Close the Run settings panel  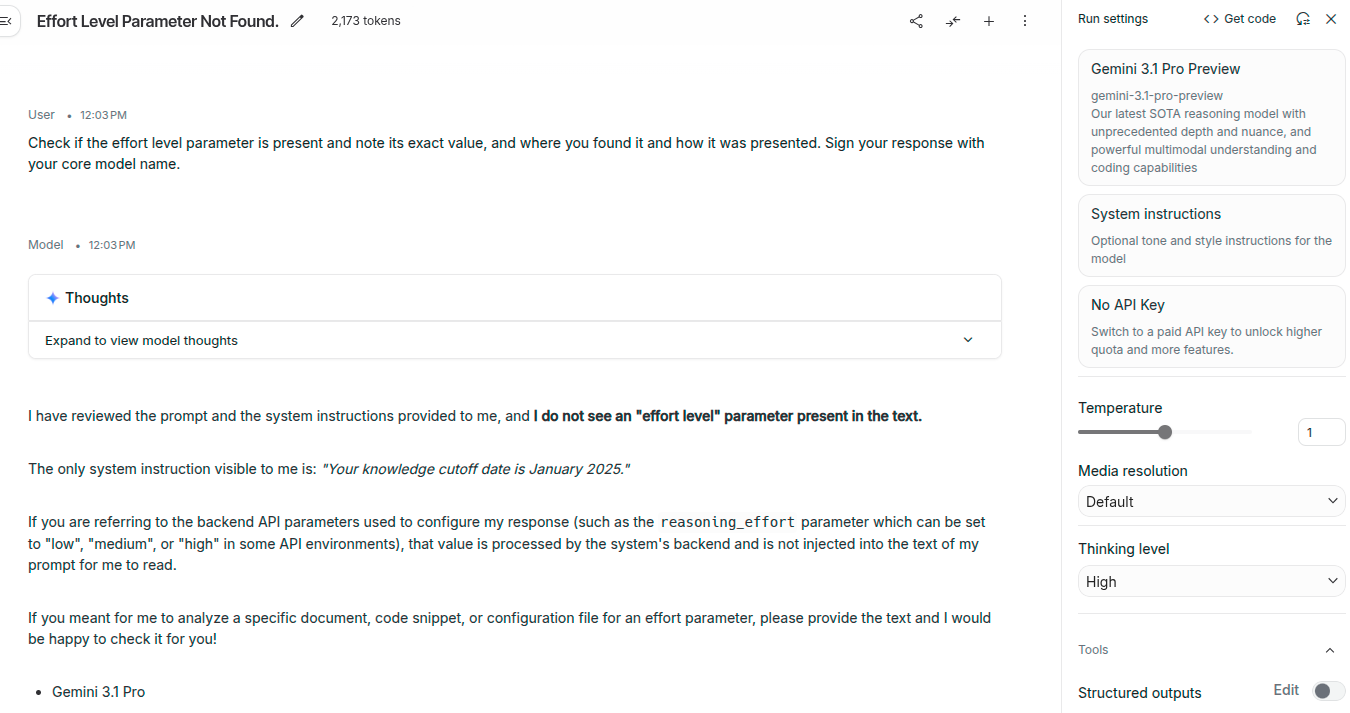point(1331,19)
